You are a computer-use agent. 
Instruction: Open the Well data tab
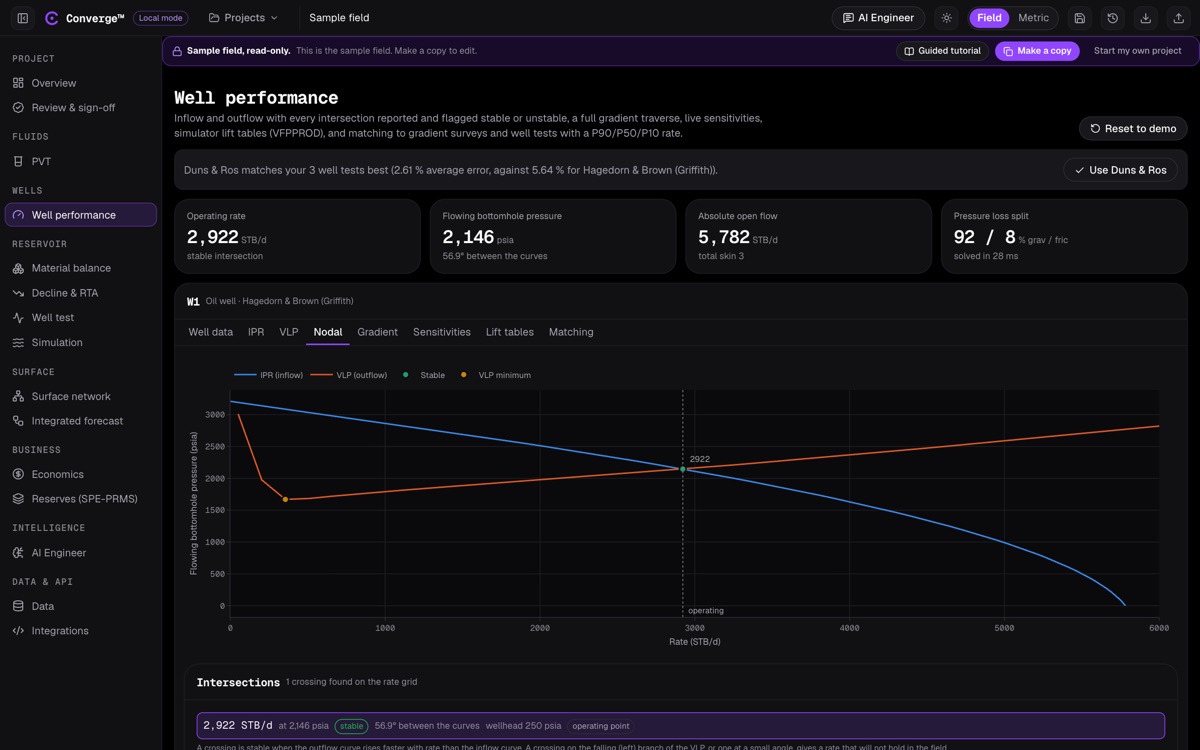pyautogui.click(x=211, y=332)
